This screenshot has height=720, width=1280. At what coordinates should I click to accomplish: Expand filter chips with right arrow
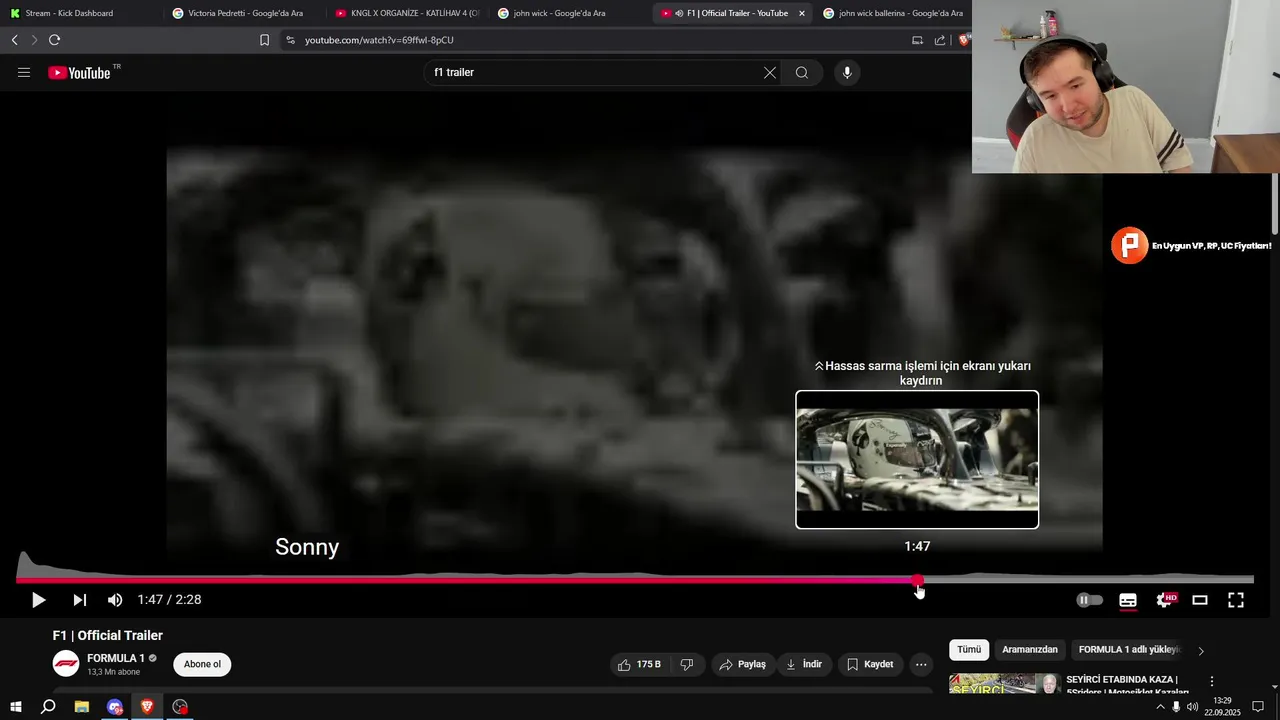[x=1201, y=651]
